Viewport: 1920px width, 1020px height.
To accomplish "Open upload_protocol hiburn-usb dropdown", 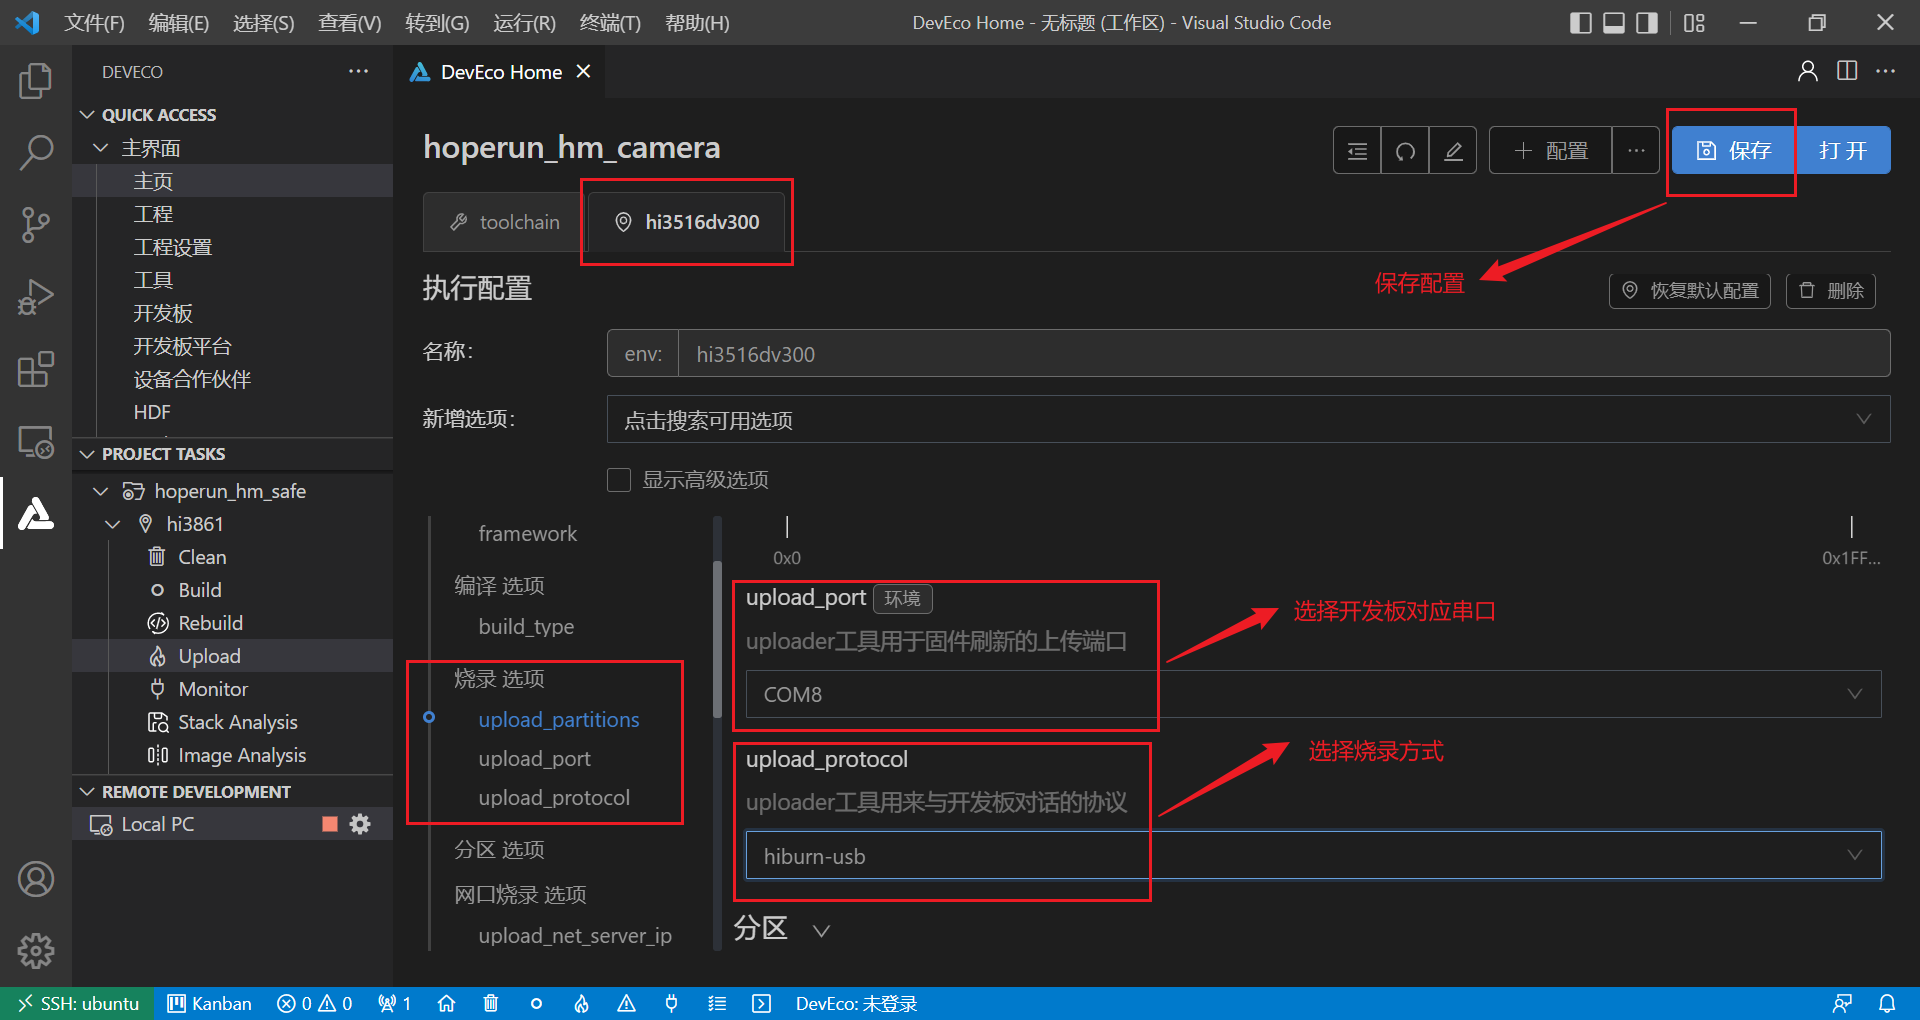I will 1313,856.
